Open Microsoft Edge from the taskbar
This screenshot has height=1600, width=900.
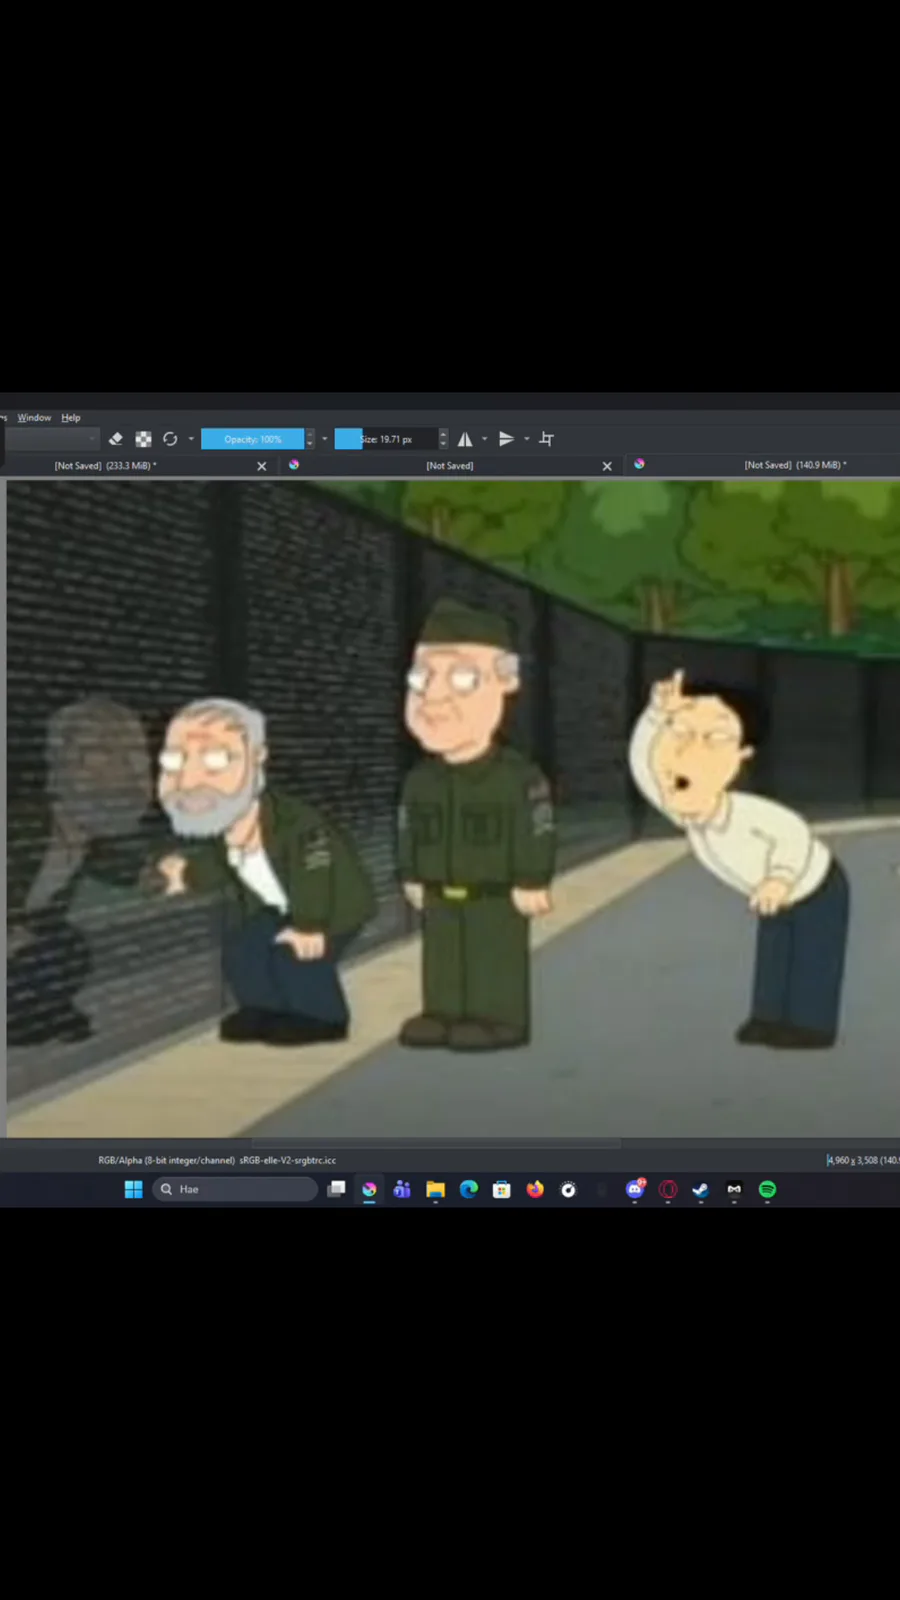(x=468, y=1189)
